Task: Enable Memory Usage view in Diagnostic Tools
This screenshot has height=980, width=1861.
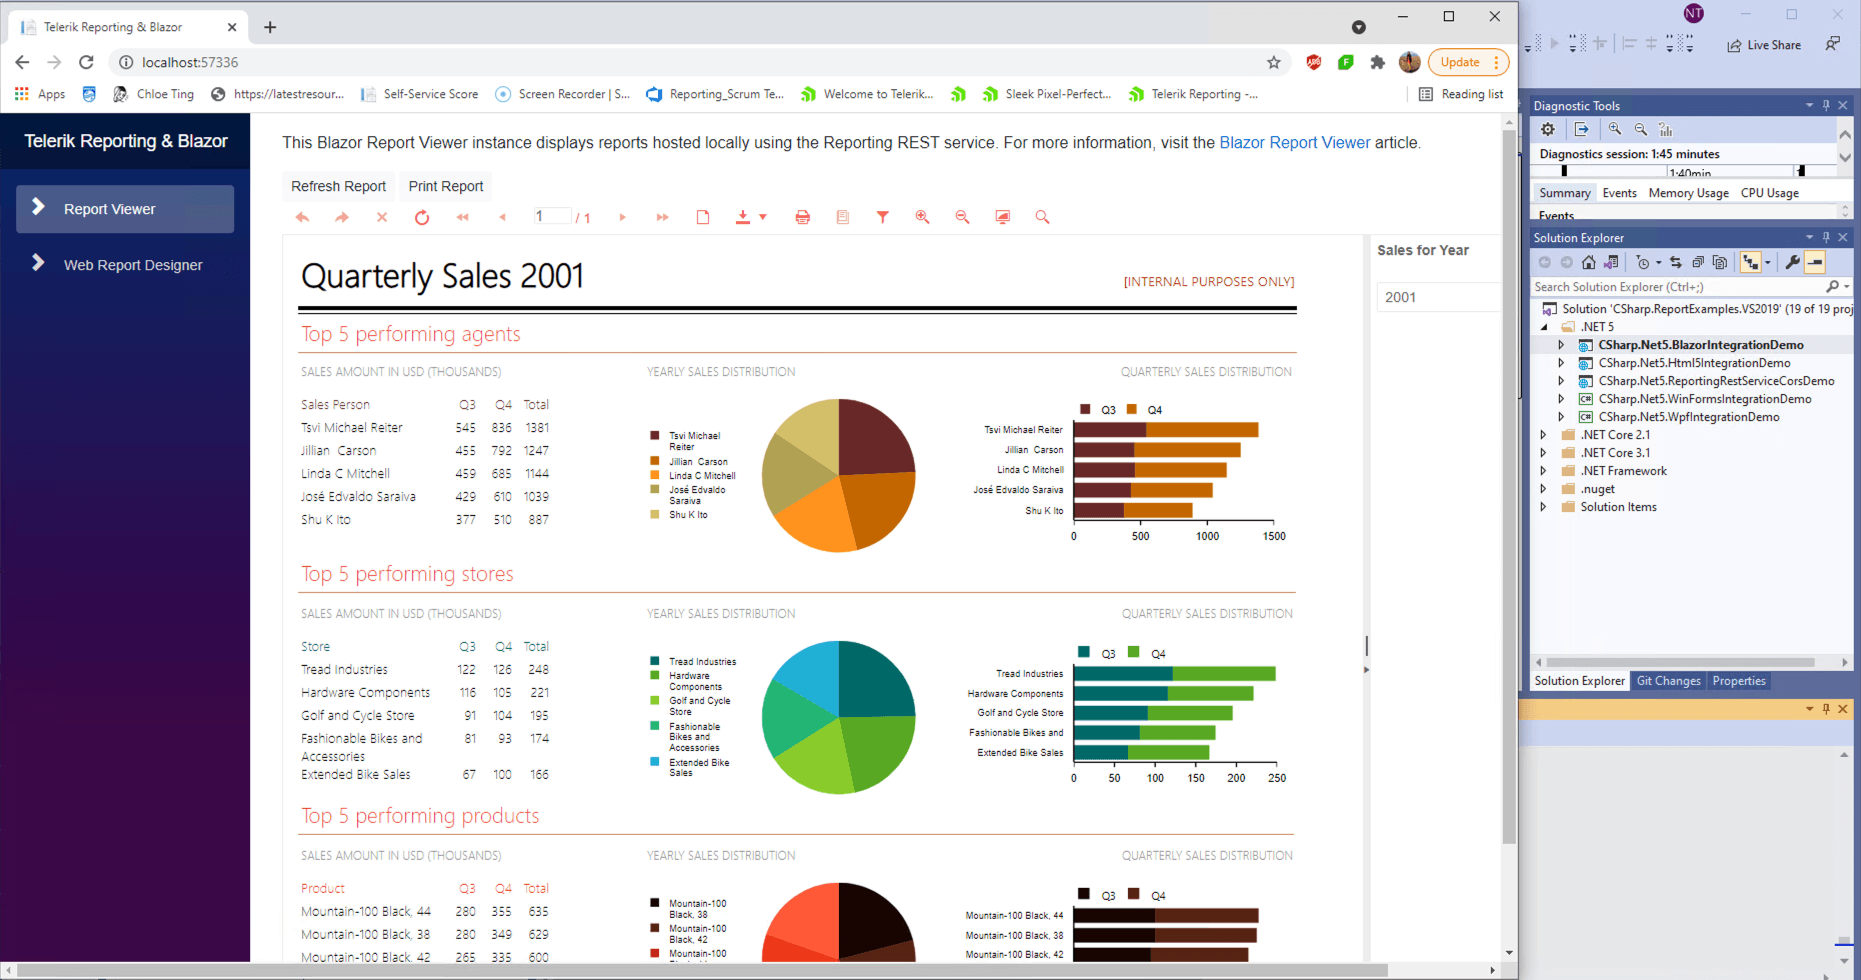Action: click(1688, 192)
